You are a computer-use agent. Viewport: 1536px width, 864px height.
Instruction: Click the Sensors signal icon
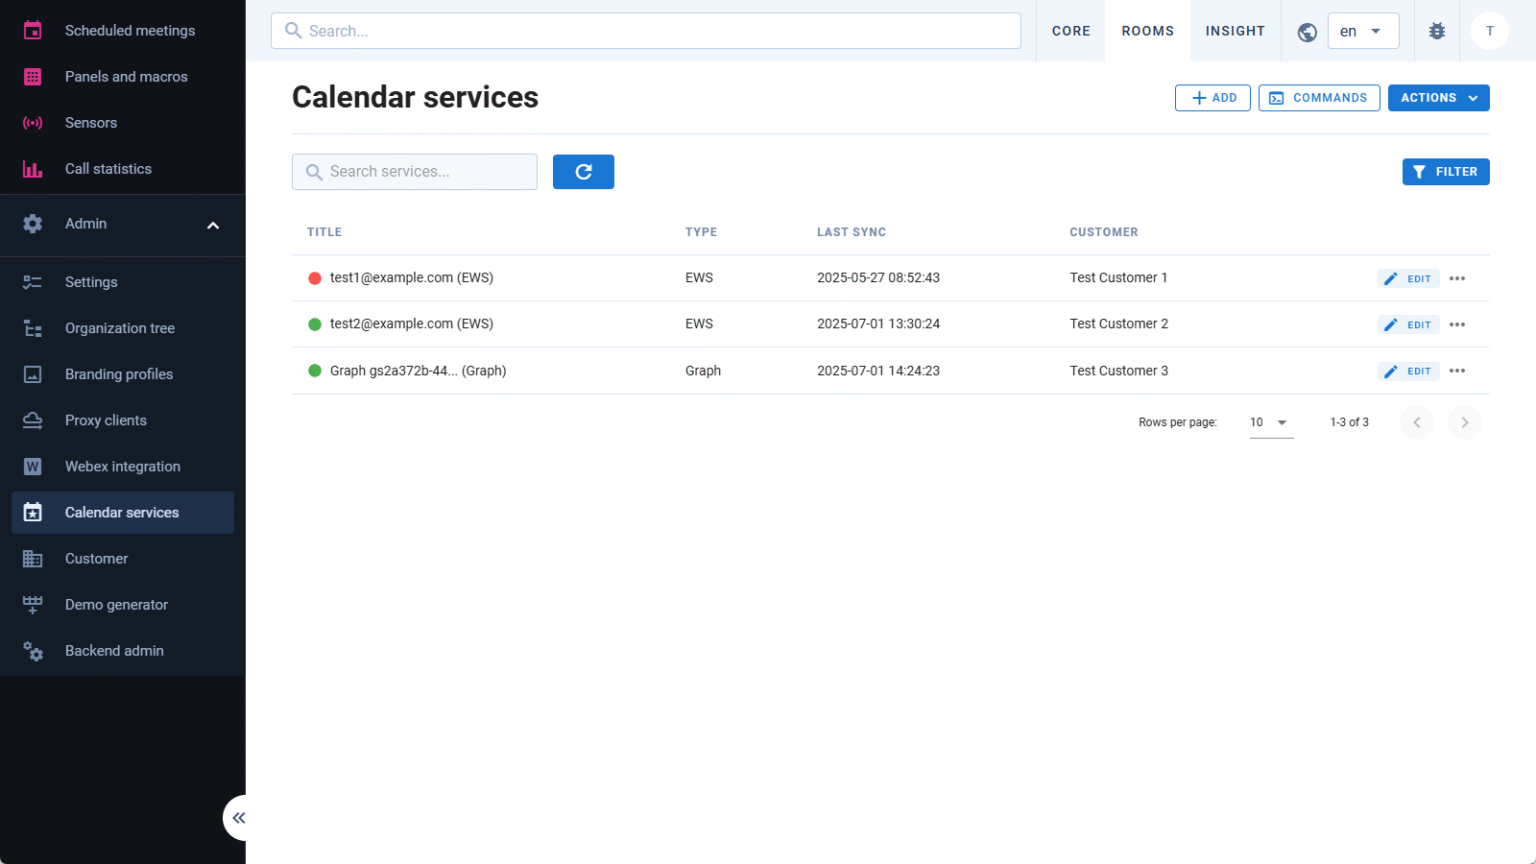point(32,122)
